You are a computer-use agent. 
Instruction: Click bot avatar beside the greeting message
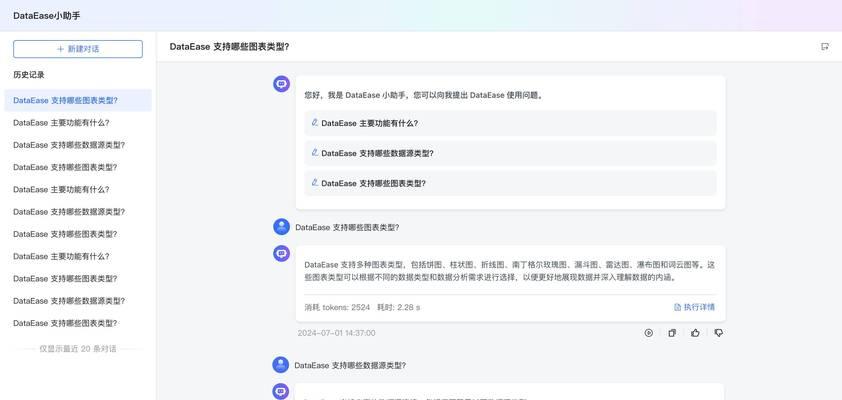281,84
